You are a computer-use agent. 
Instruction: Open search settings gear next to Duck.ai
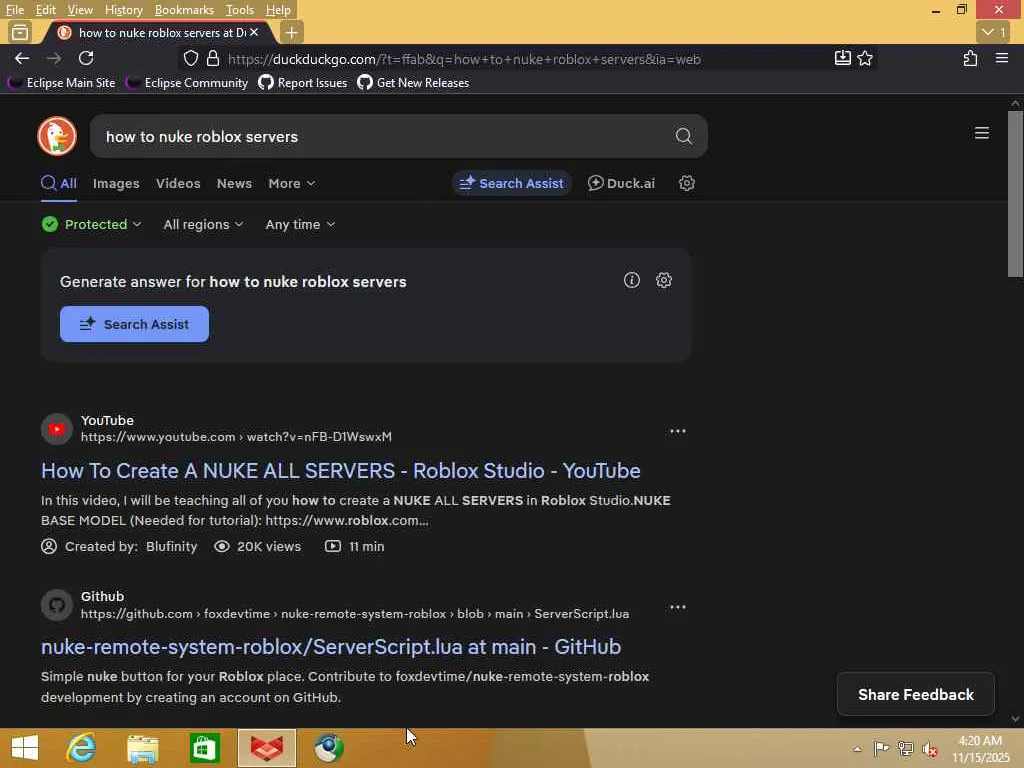(x=686, y=184)
